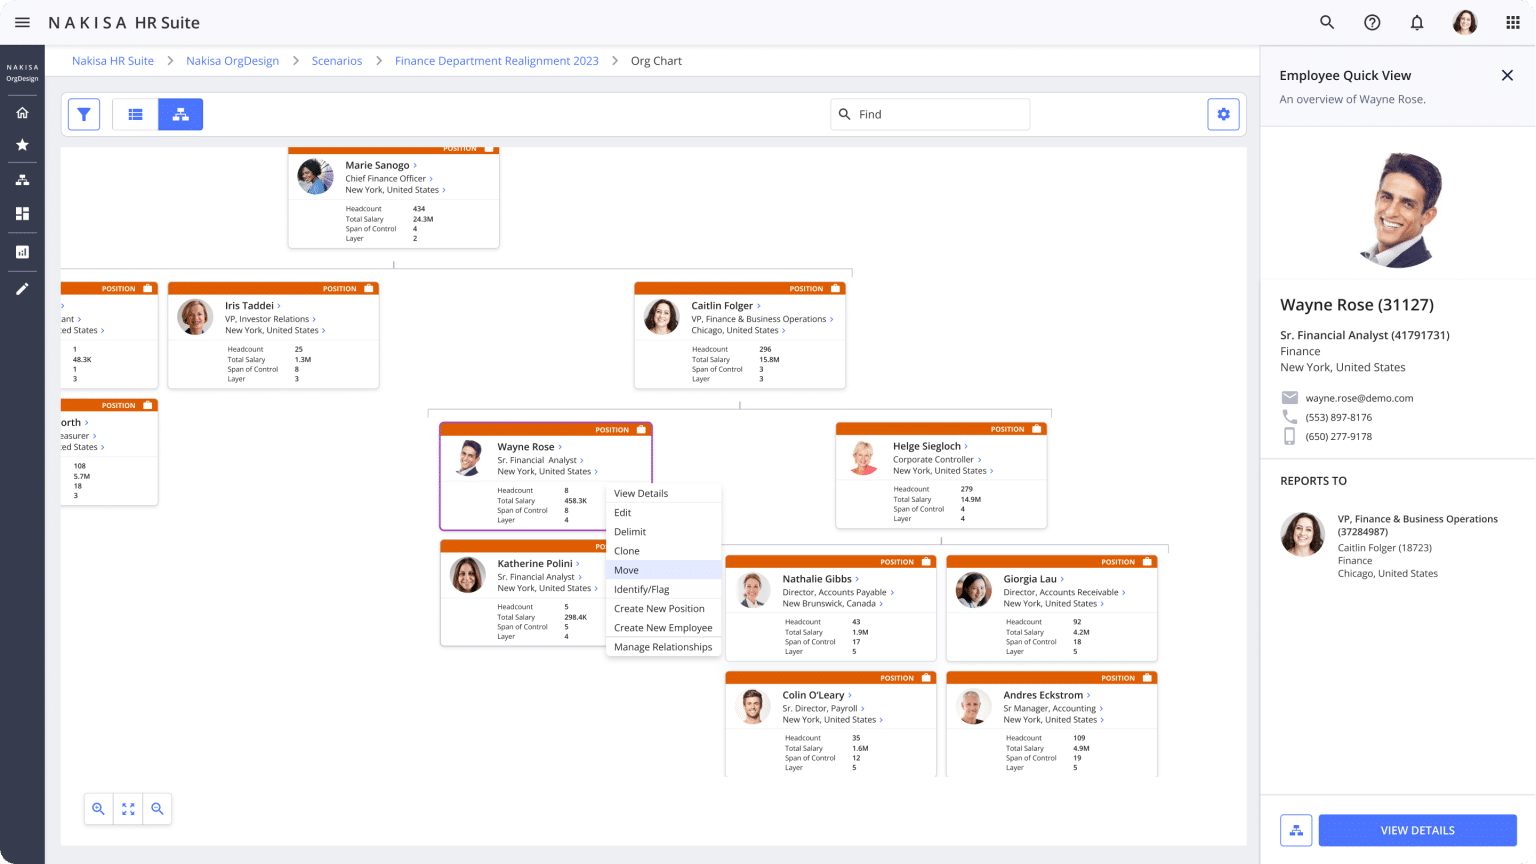Screen dimensions: 1536x864
Task: Switch to list view mode
Action: 135,114
